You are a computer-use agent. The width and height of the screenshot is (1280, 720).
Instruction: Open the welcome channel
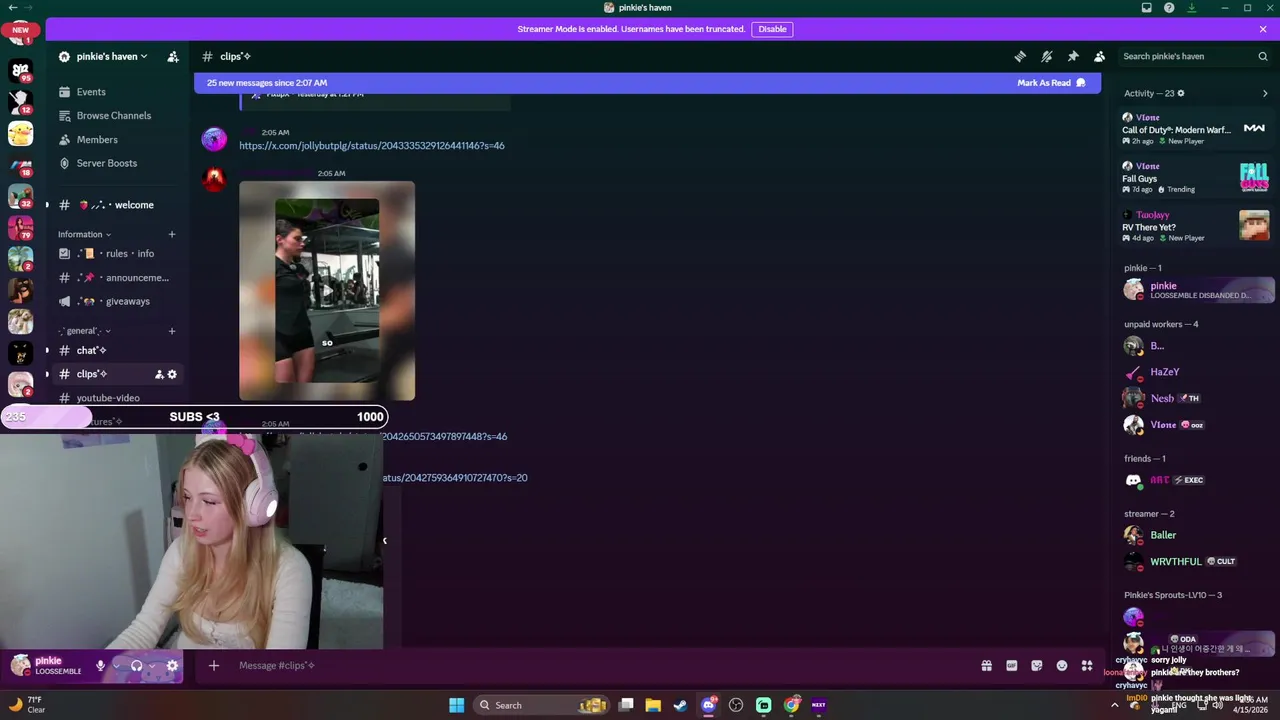(x=119, y=205)
